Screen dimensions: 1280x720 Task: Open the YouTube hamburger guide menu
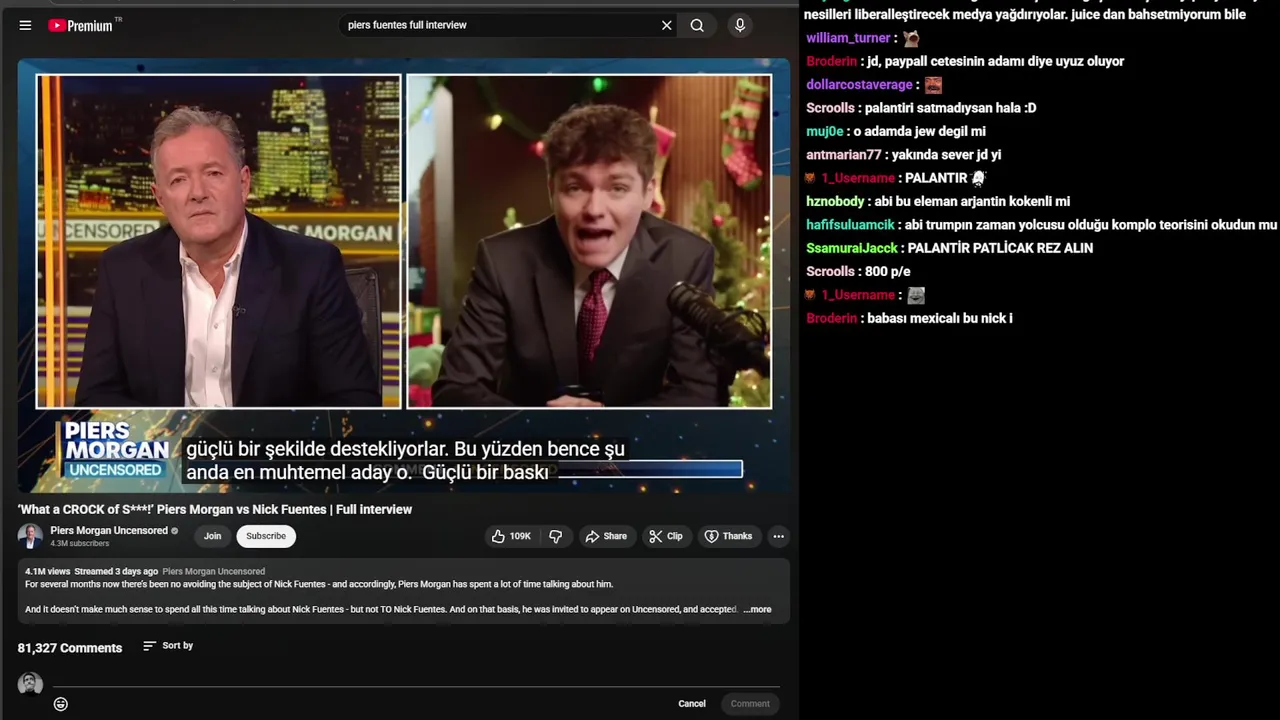25,25
